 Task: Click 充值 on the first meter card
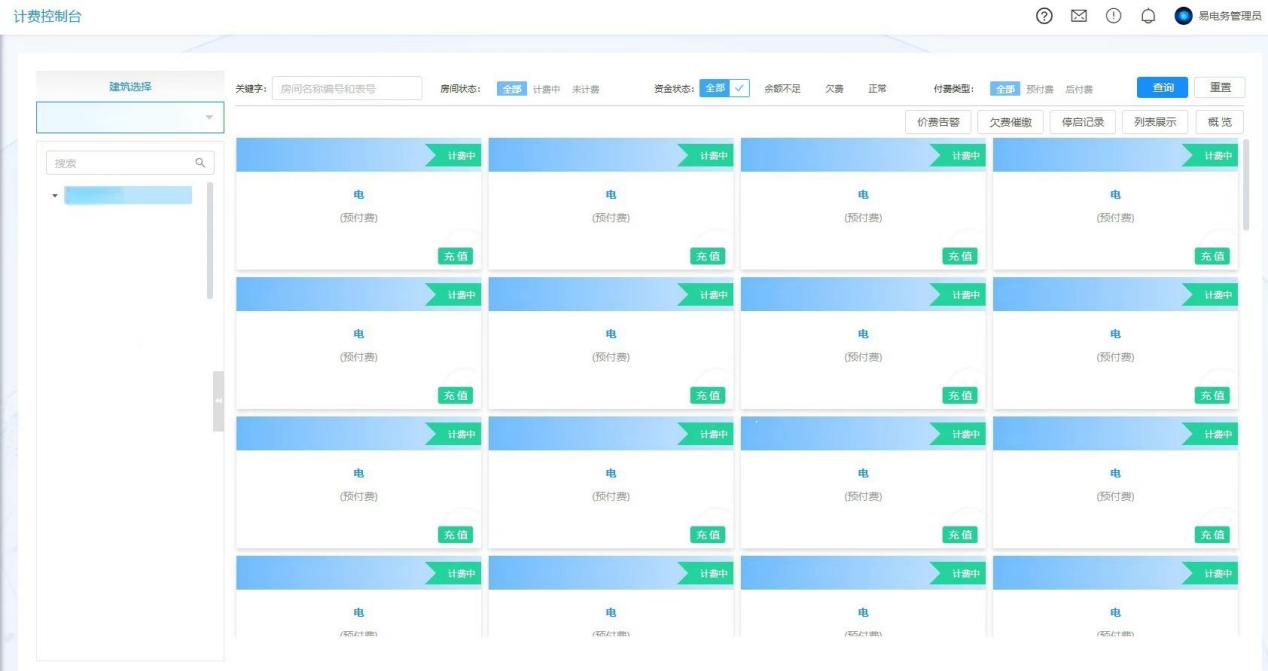455,256
